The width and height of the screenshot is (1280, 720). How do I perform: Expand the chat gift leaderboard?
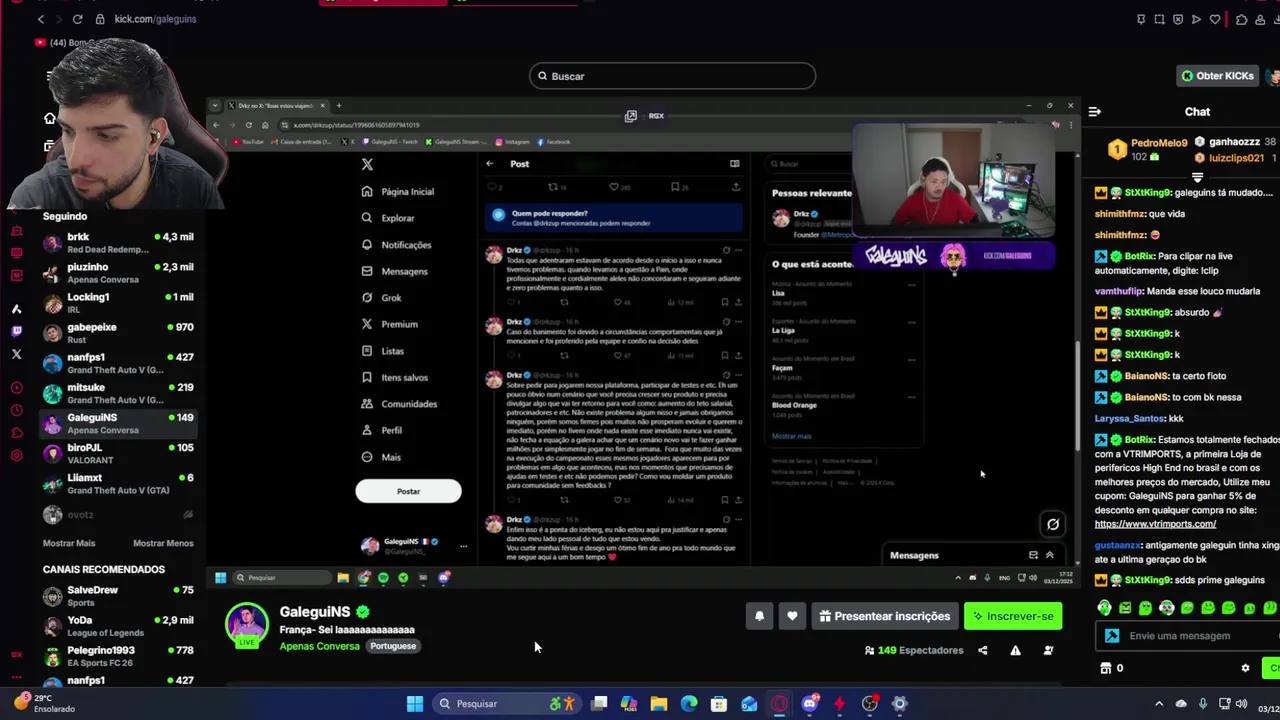(x=1197, y=177)
